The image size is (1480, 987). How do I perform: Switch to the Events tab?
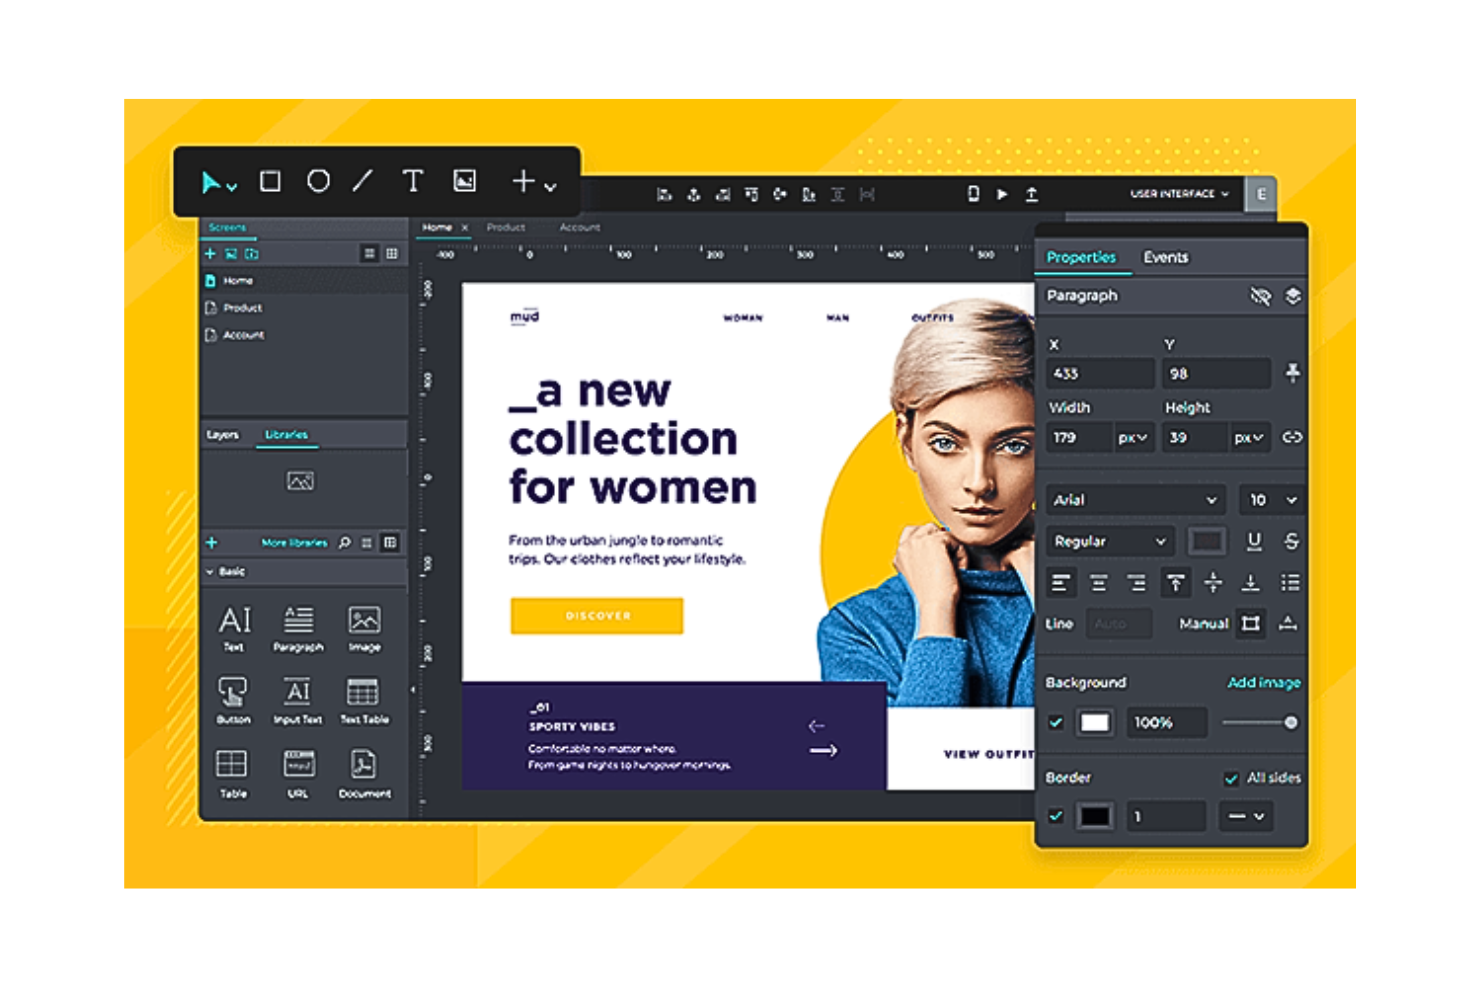(1166, 257)
